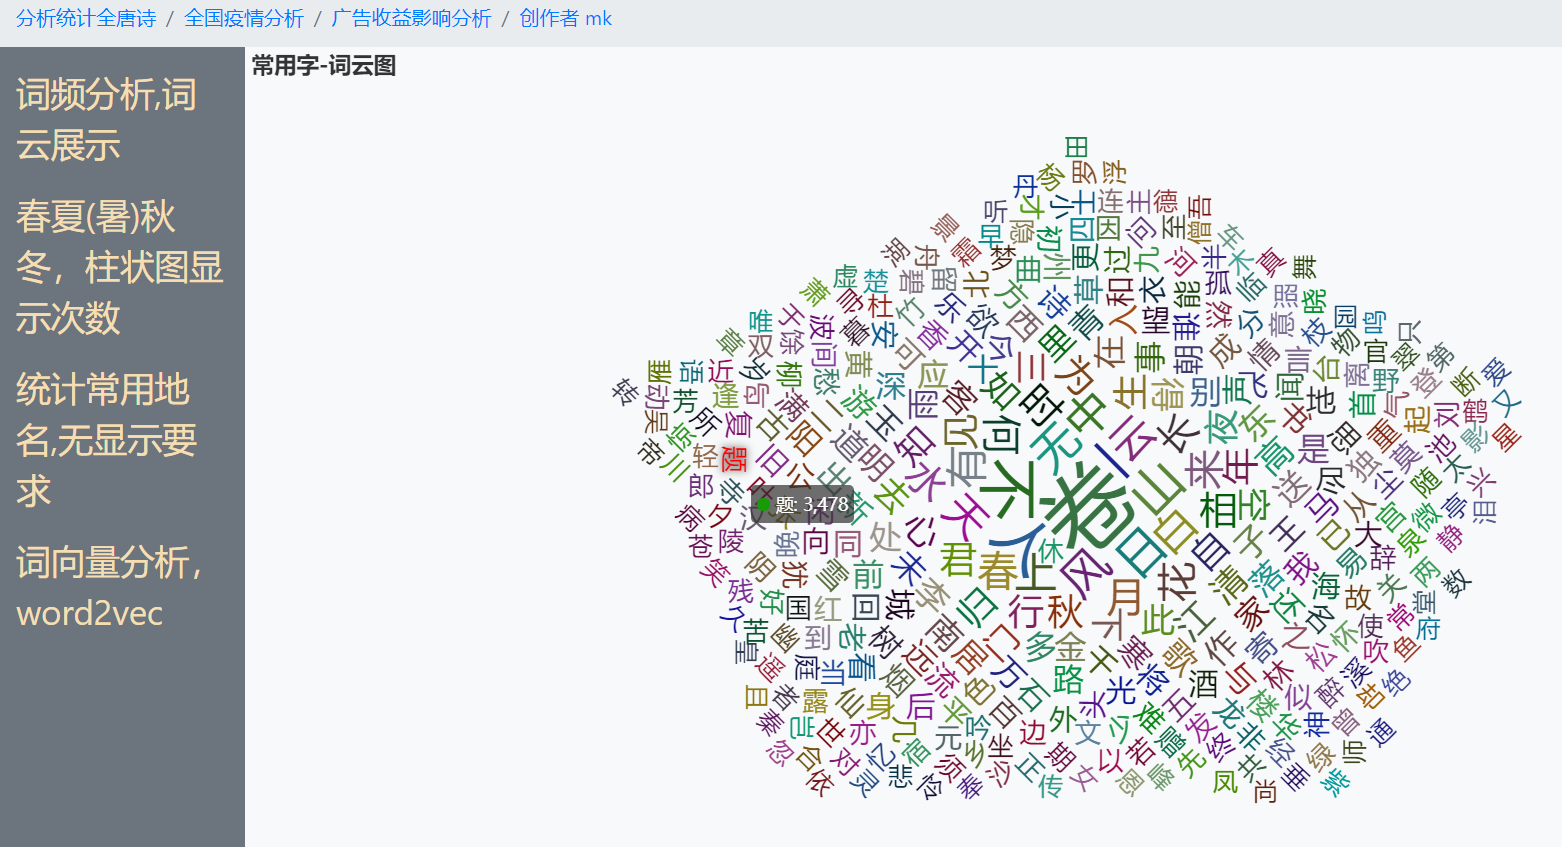Click the pale 红 character
The height and width of the screenshot is (847, 1562).
tap(829, 606)
